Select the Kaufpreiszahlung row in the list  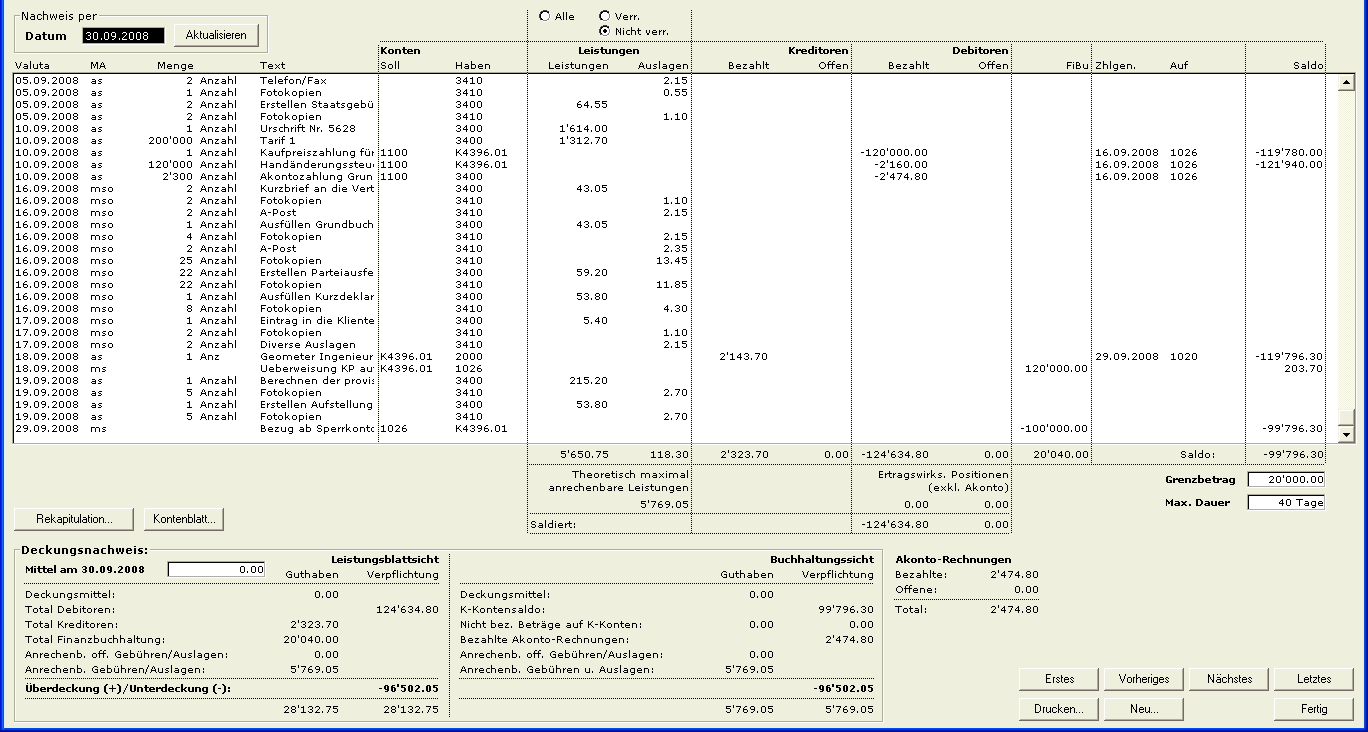(316, 153)
